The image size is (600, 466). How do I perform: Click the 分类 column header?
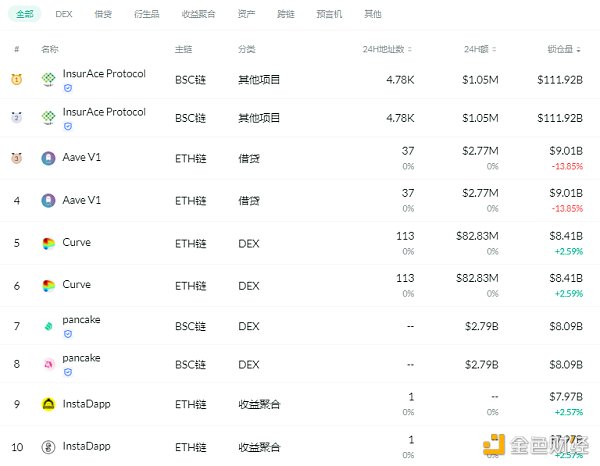[246, 49]
